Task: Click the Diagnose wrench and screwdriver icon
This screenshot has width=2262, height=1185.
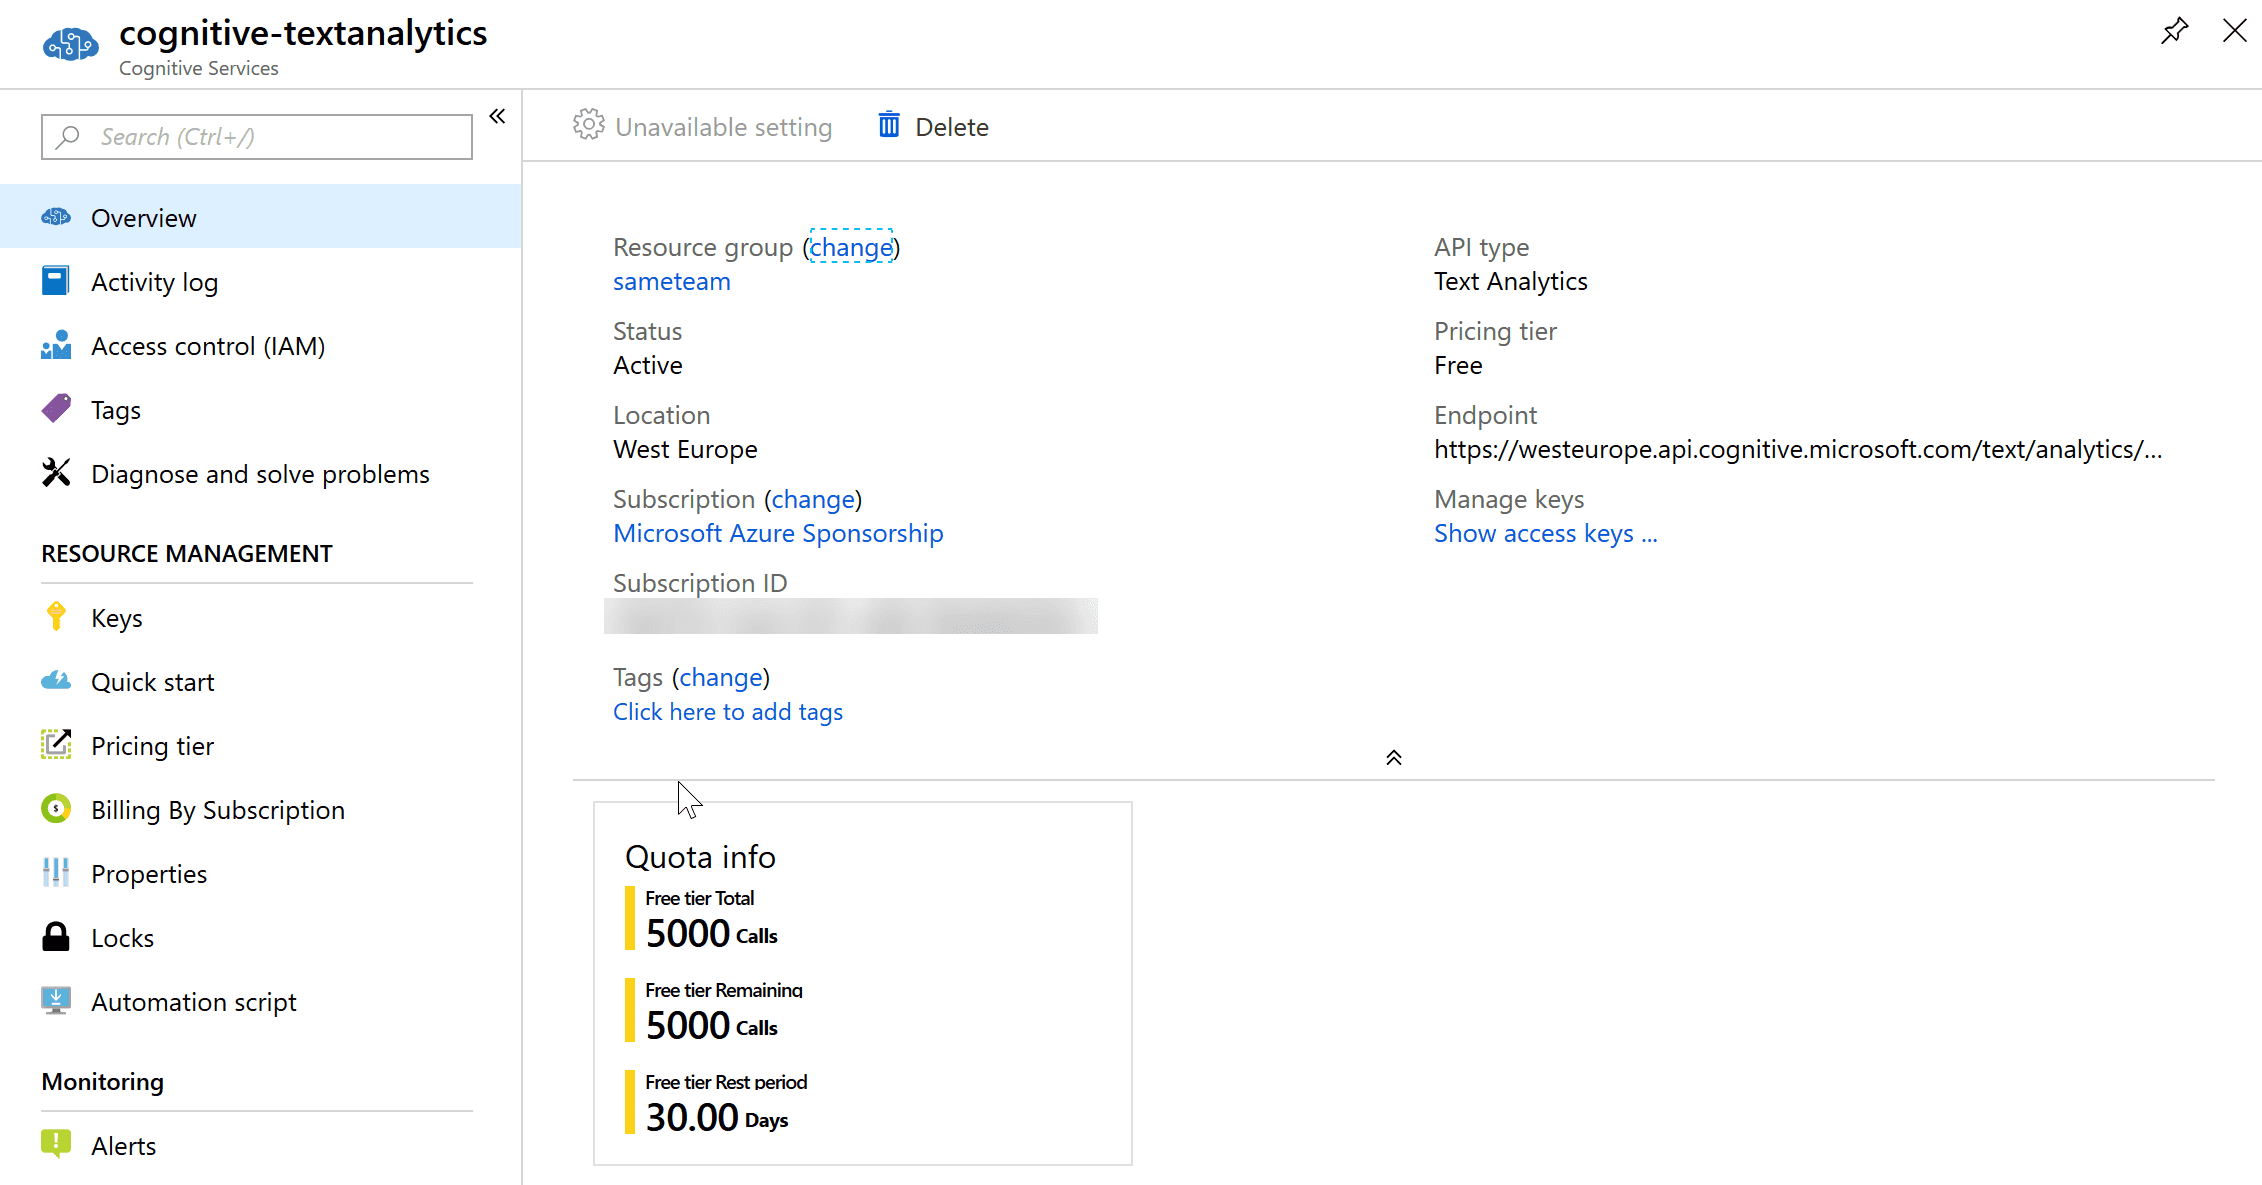Action: point(56,472)
